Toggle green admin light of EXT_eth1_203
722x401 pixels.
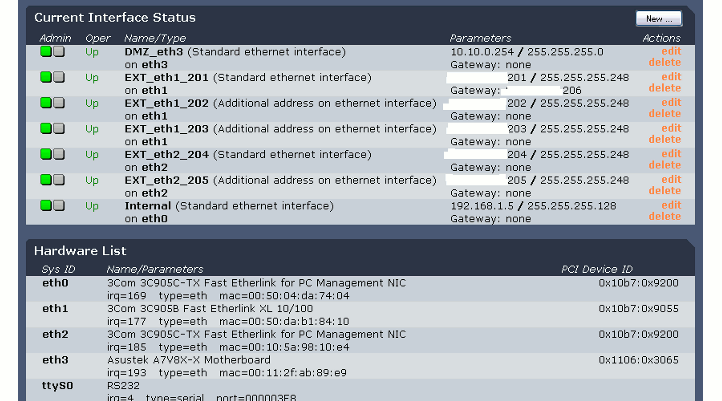46,129
